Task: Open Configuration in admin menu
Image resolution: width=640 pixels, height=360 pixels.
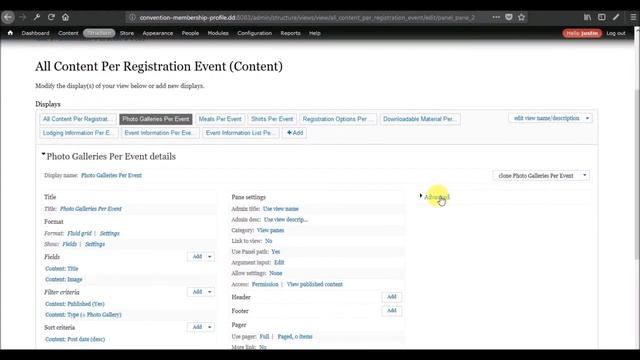Action: click(255, 33)
